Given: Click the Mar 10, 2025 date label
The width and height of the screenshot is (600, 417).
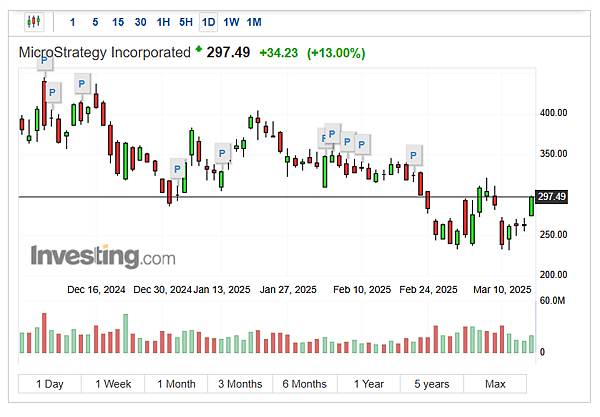Looking at the screenshot, I should click(502, 290).
